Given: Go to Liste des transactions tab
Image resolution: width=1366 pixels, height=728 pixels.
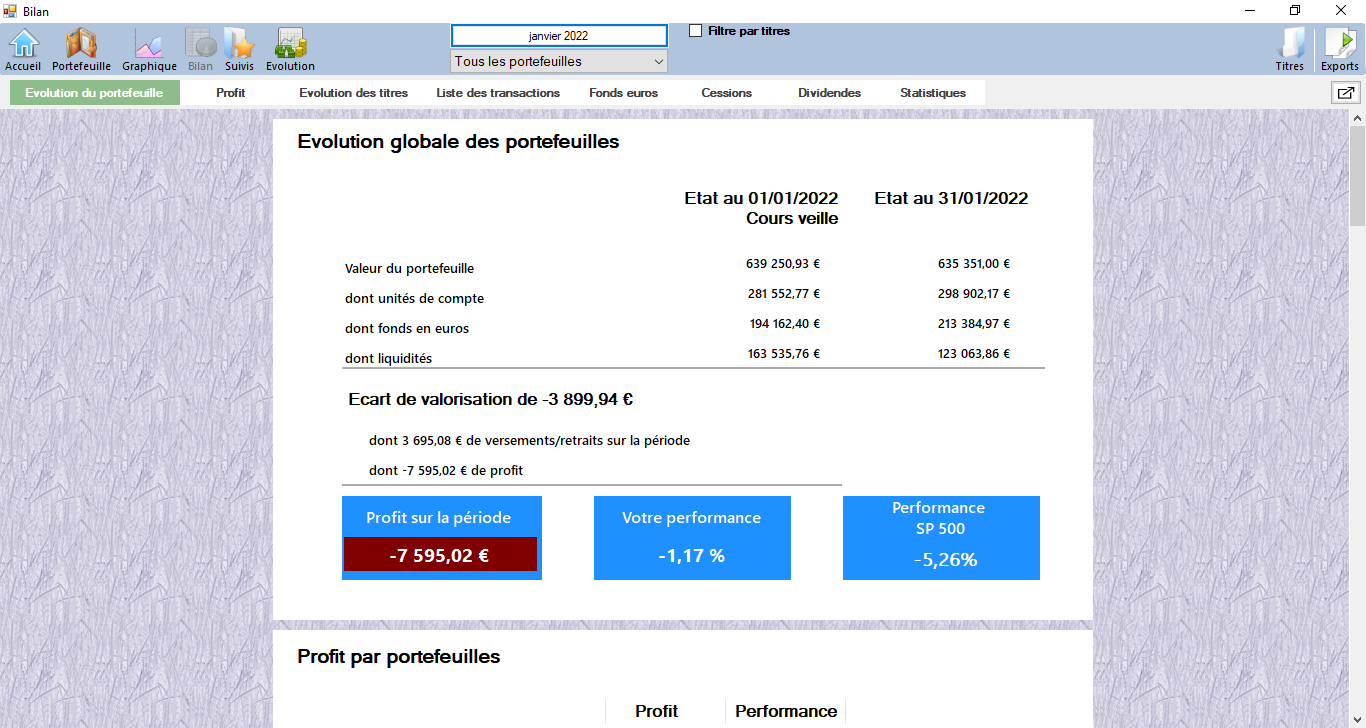Looking at the screenshot, I should pos(498,93).
